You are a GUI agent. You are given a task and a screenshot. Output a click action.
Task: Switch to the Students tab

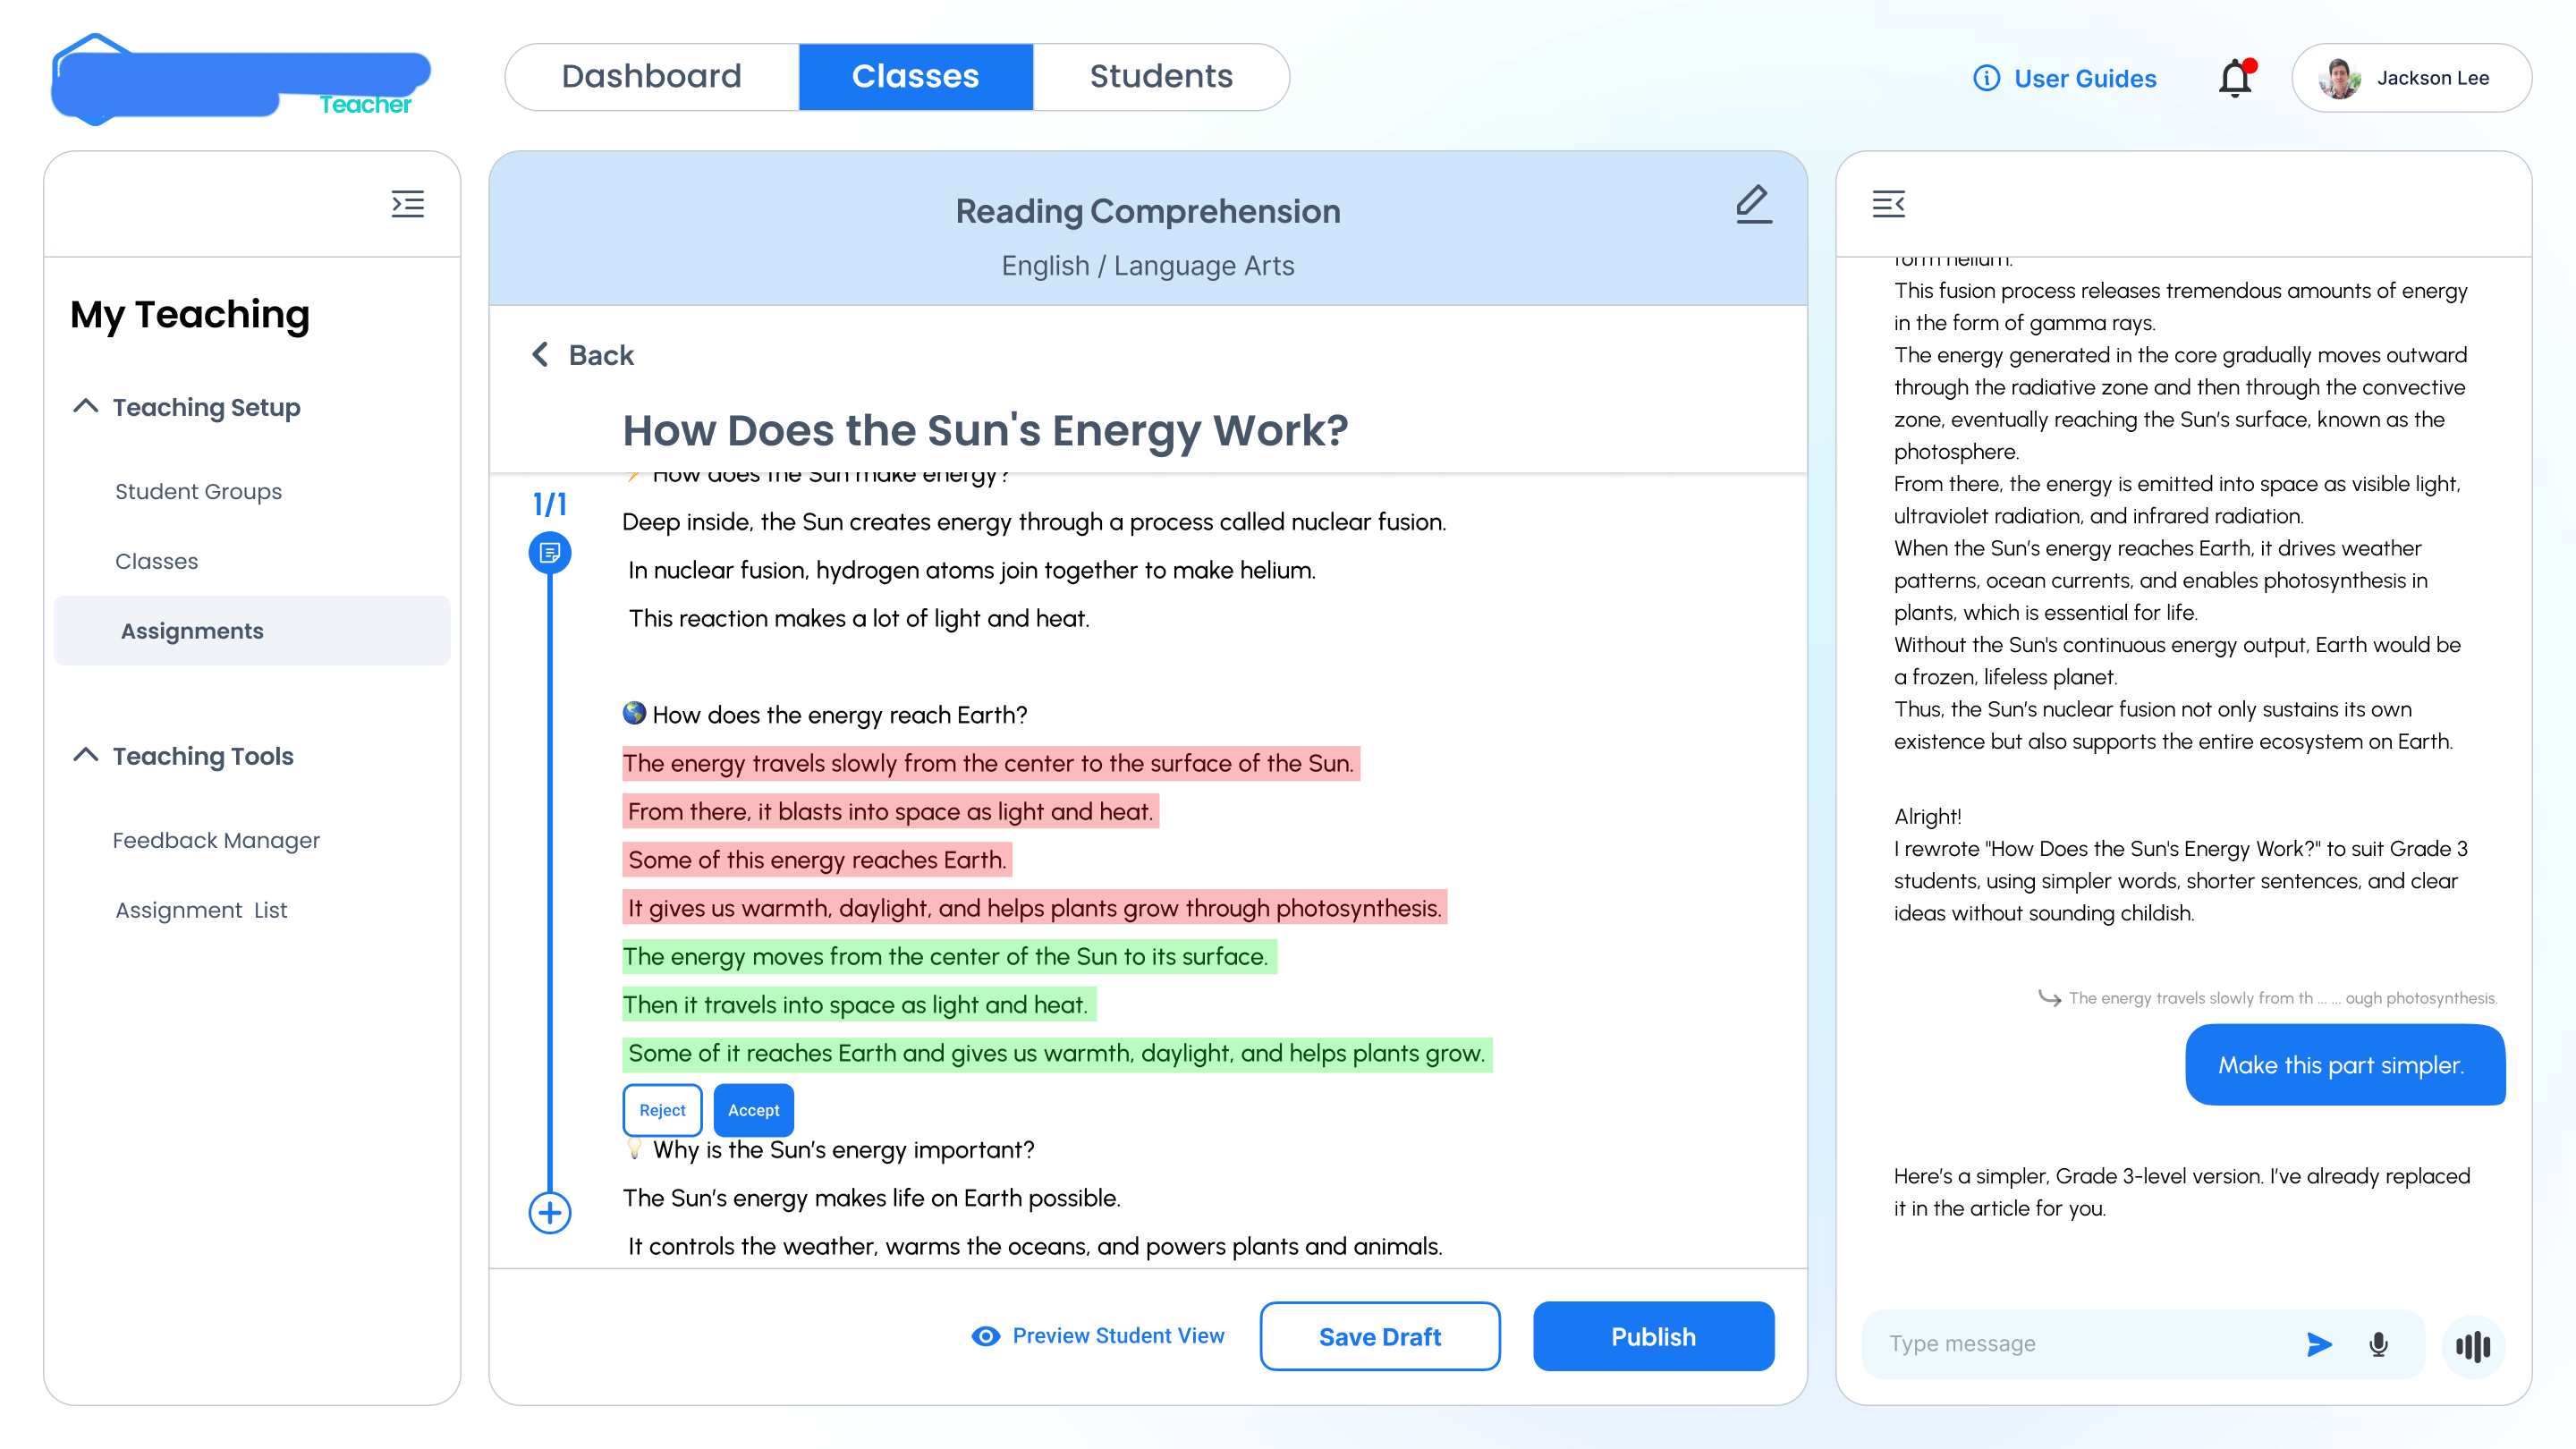point(1161,77)
